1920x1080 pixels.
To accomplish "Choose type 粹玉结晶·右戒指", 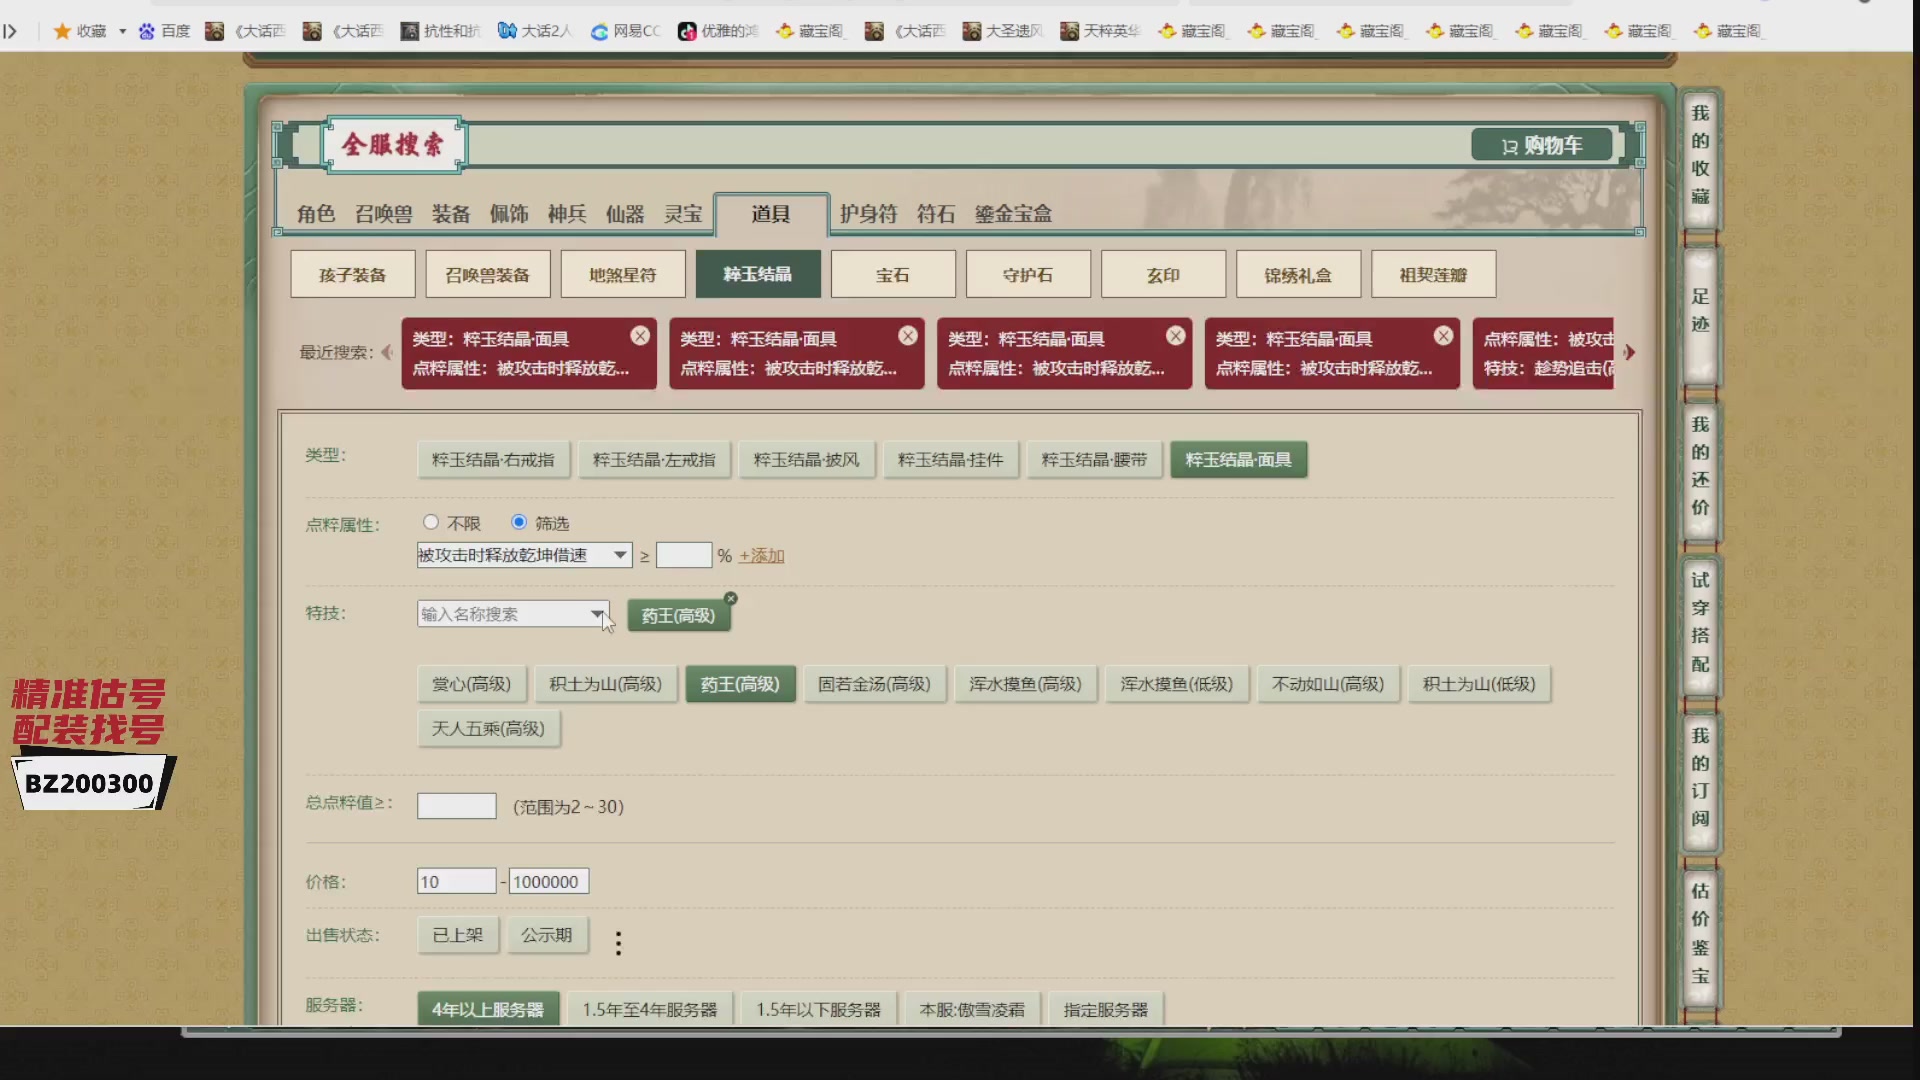I will pyautogui.click(x=493, y=460).
